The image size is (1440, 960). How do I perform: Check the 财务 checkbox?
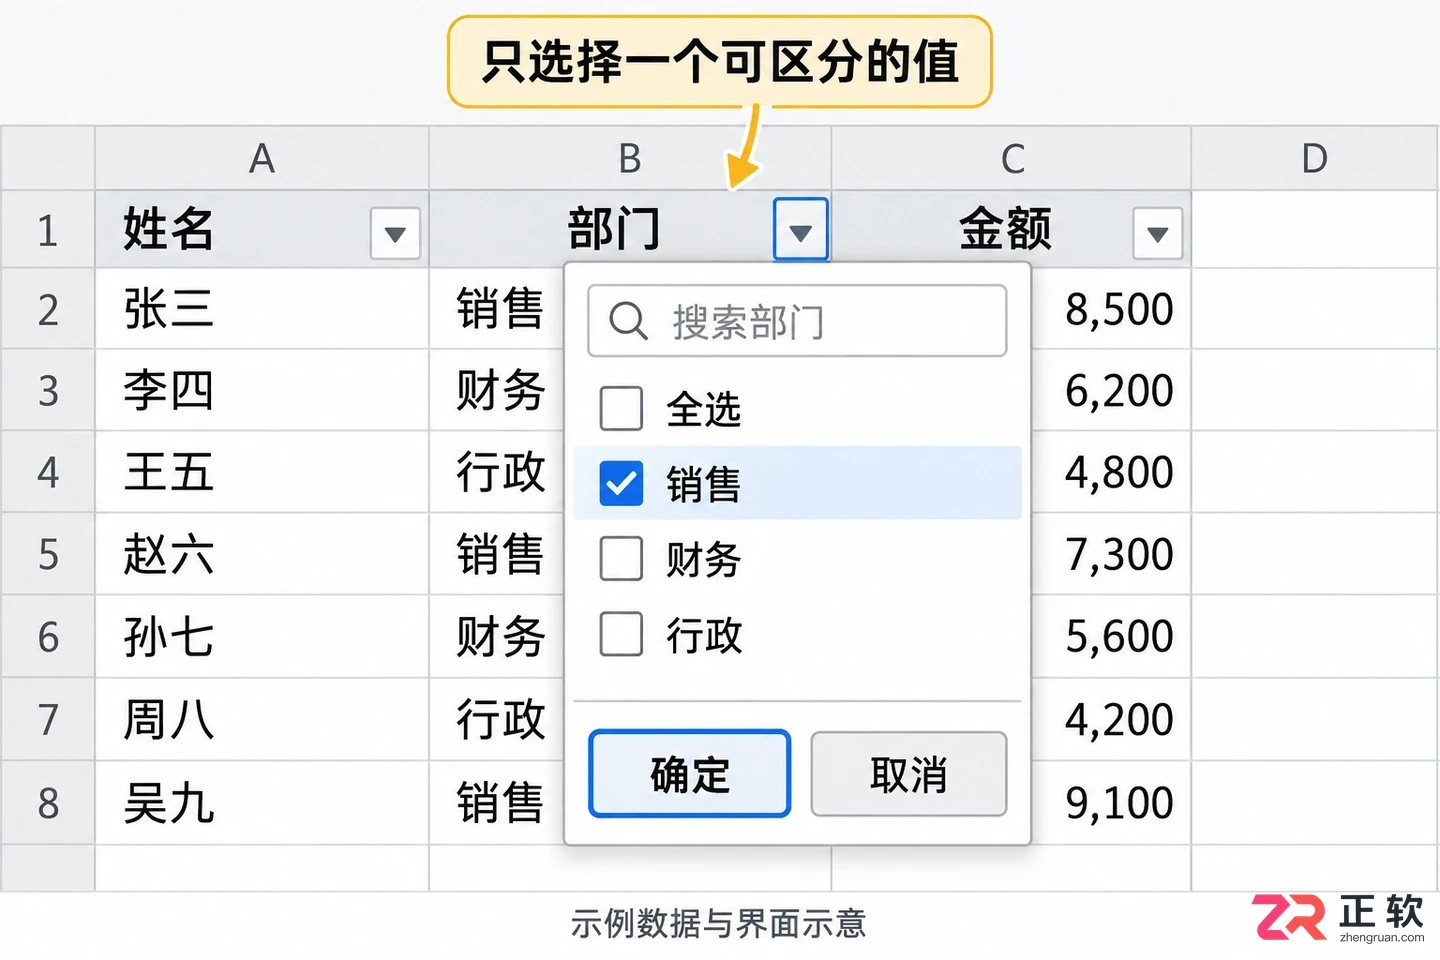pos(621,558)
